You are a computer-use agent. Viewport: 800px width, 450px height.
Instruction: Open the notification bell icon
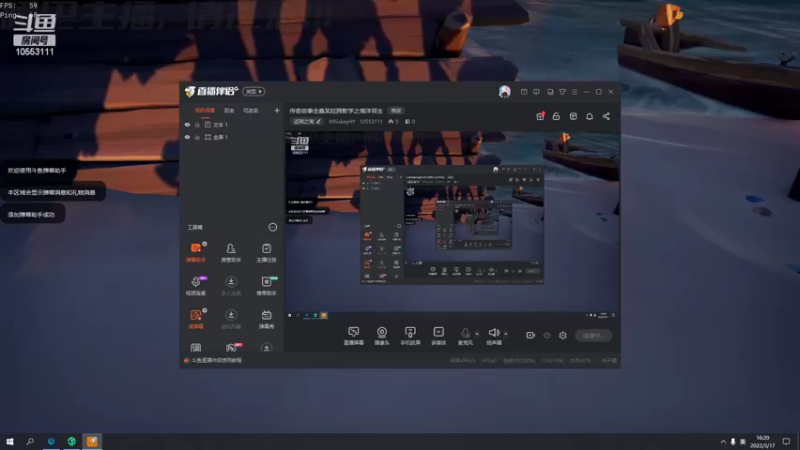589,116
